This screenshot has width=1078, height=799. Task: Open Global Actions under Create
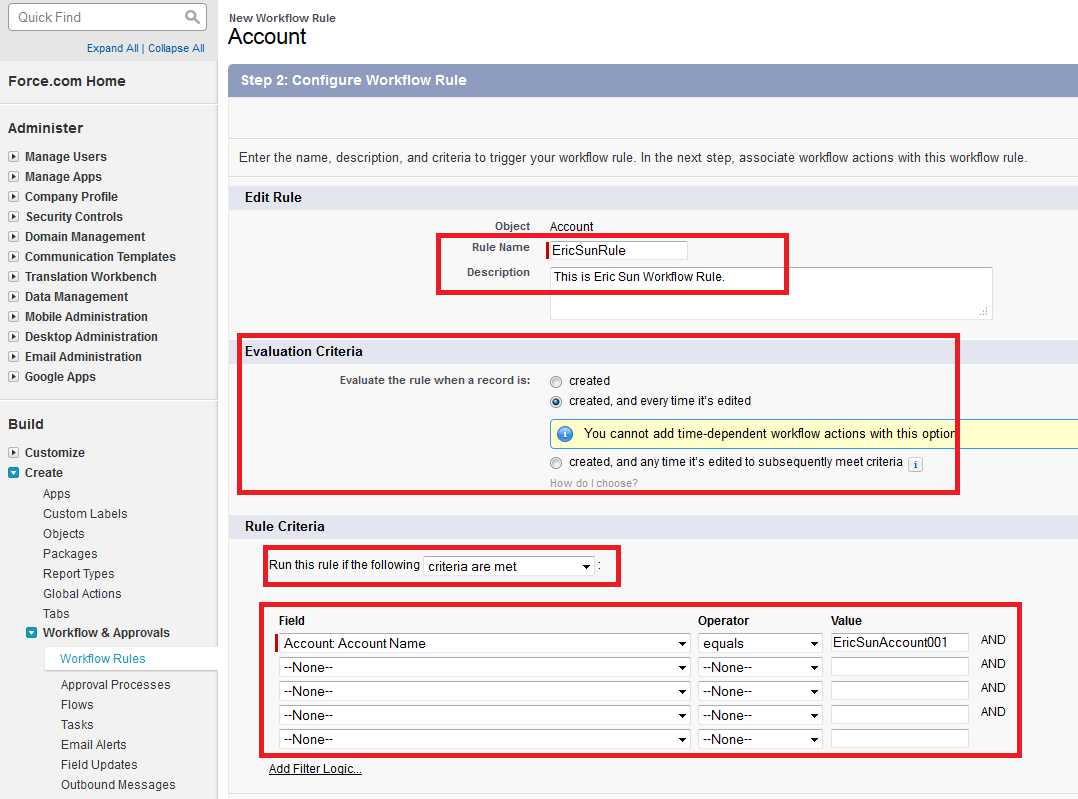82,593
